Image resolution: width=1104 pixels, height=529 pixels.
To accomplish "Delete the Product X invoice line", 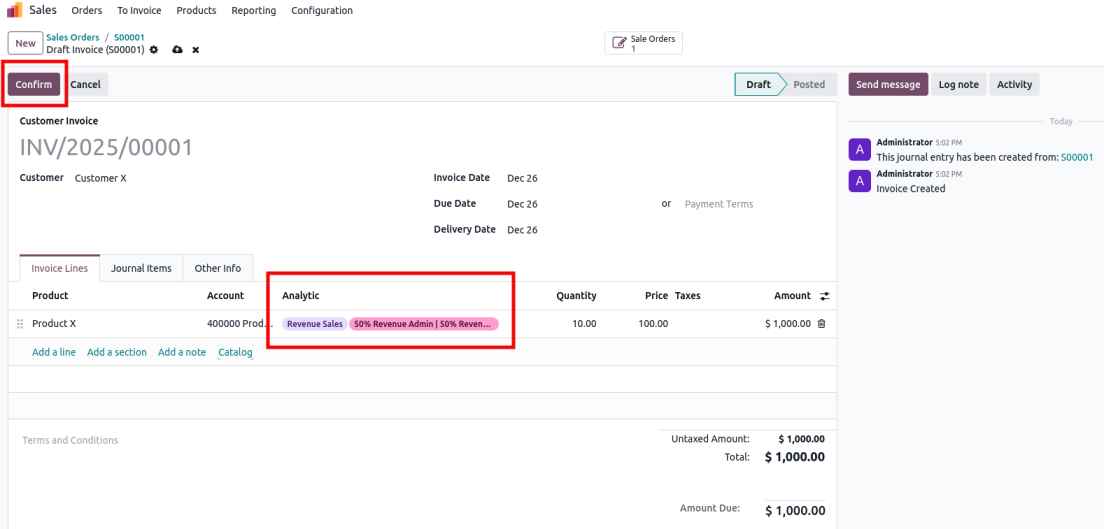I will [x=821, y=324].
